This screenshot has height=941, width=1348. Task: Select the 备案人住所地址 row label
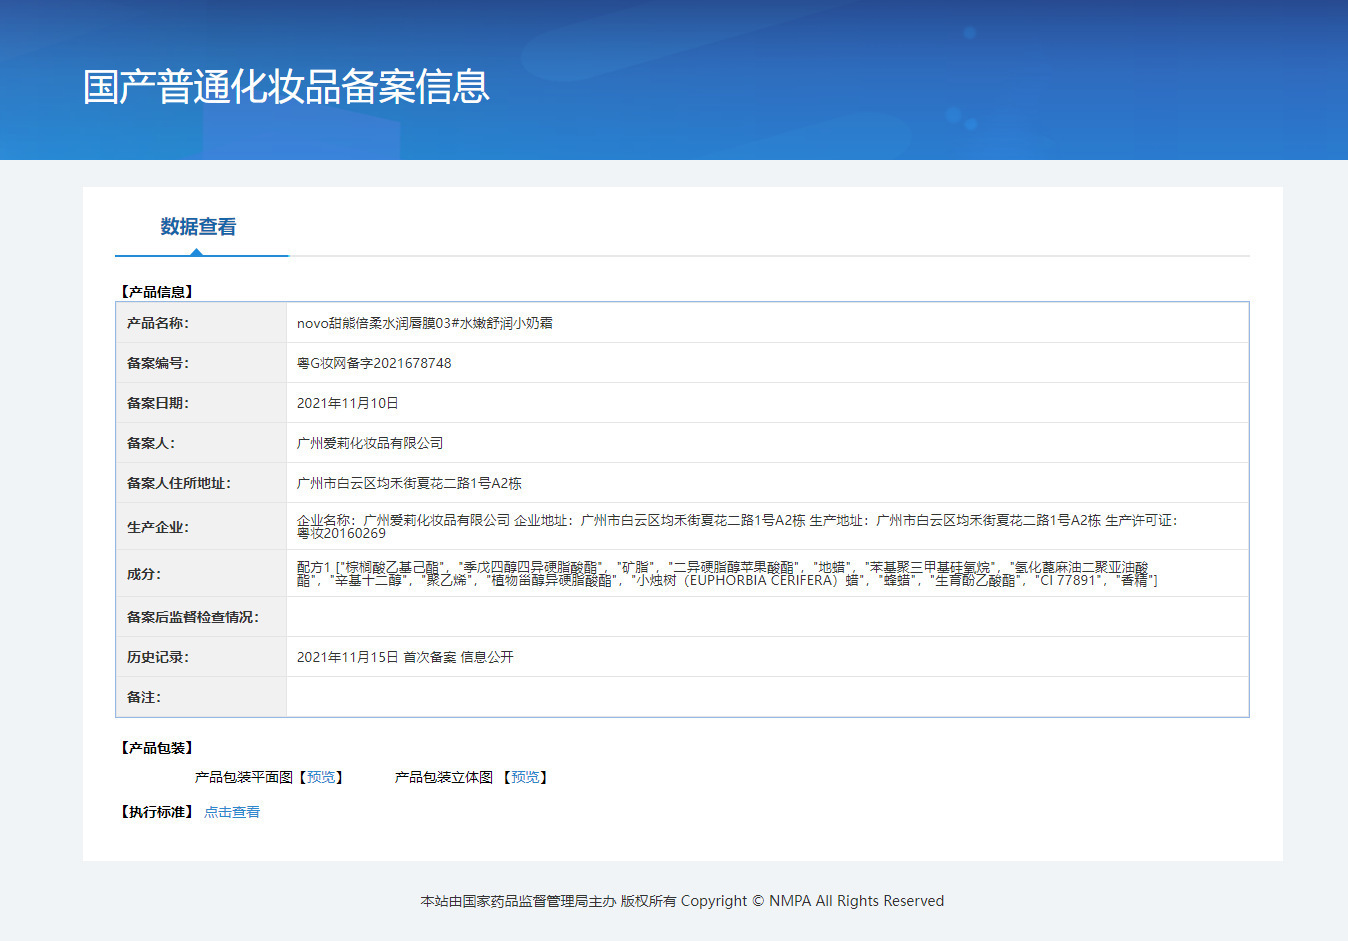[x=179, y=483]
